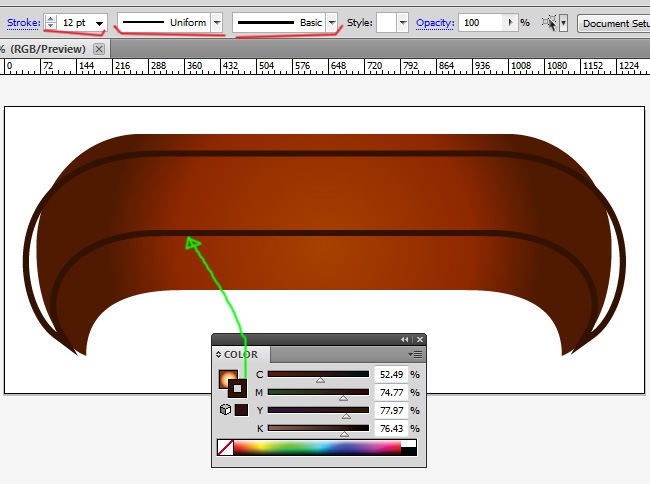Cycle Color panel size via the title arrows
This screenshot has width=650, height=484.
pos(219,354)
